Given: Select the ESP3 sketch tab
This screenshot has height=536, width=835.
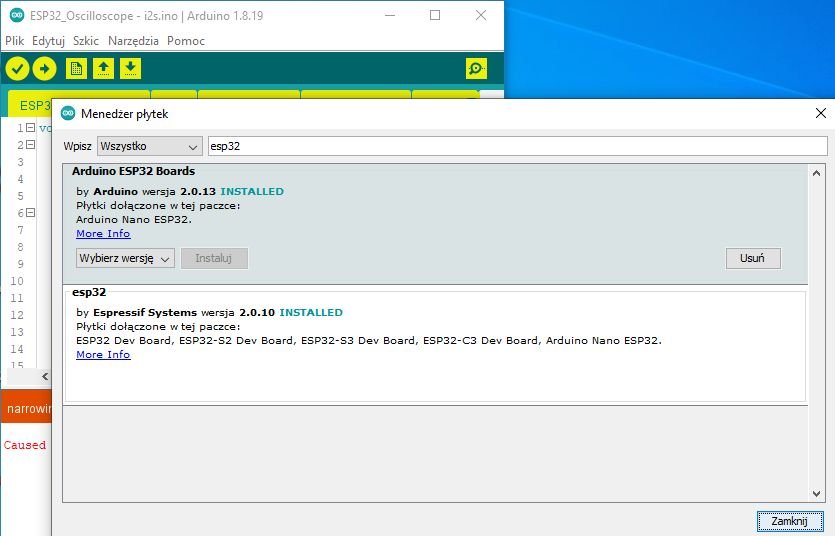Looking at the screenshot, I should click(x=31, y=105).
